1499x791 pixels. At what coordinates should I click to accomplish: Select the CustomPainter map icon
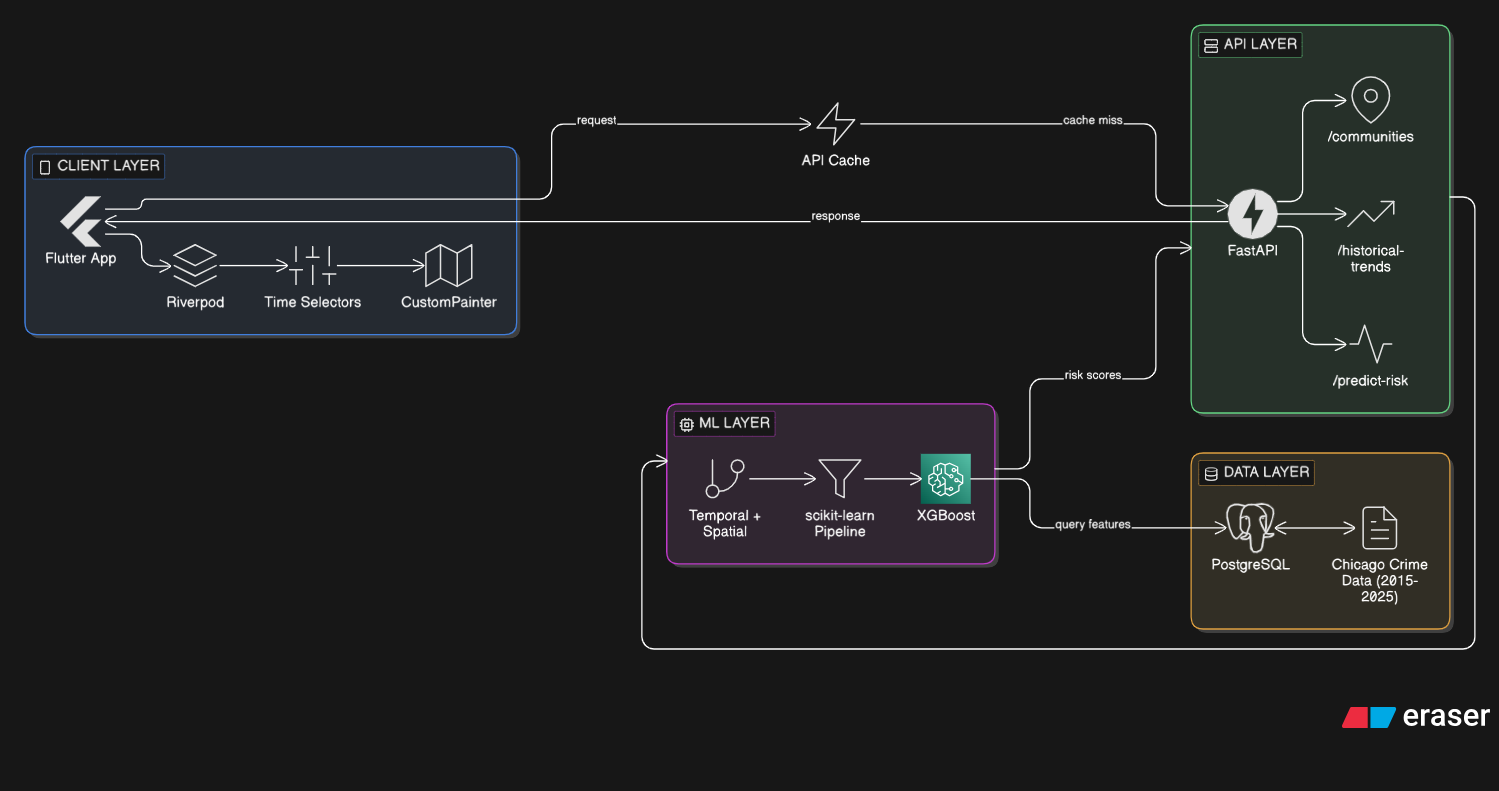pos(448,266)
